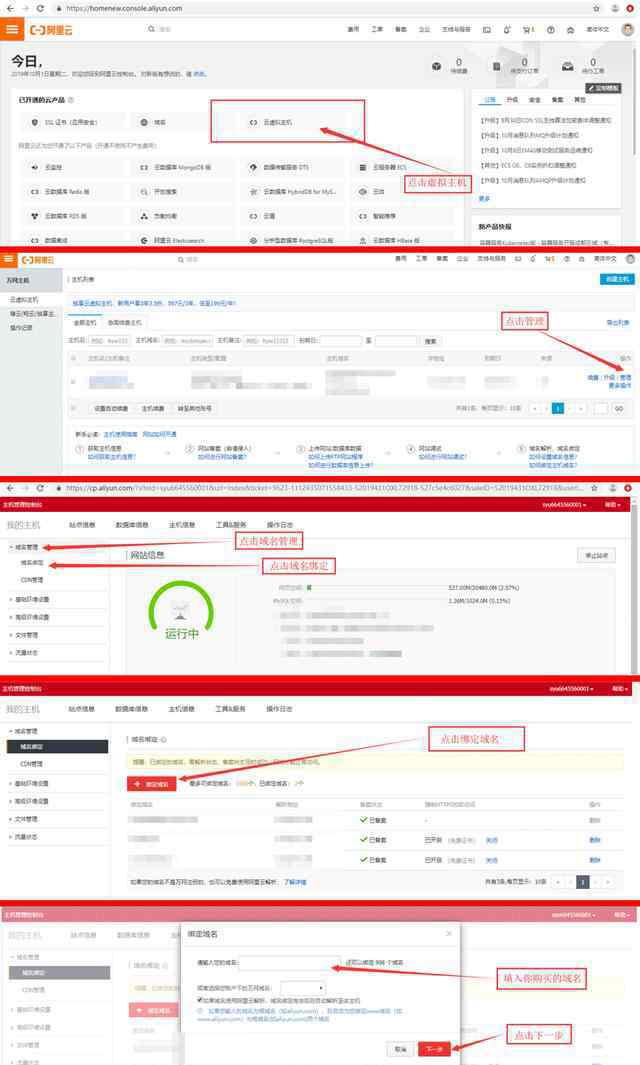Viewport: 640px width, 1065px height.
Task: Tick the checkbox beside 设置自动续费 below the table
Action: coord(73,408)
